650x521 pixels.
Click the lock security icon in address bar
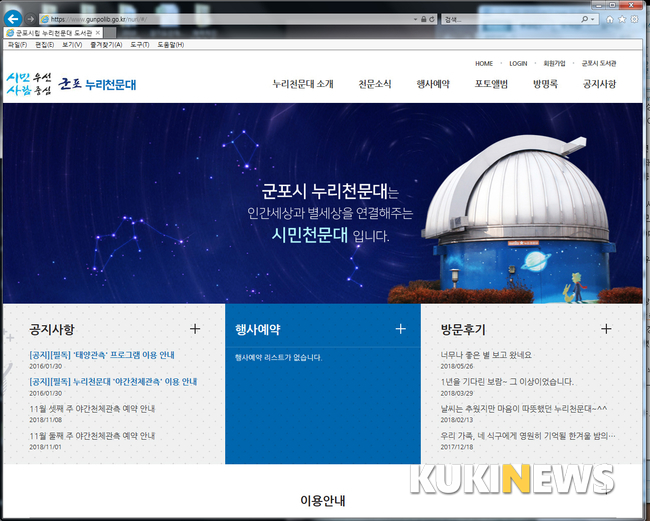424,19
